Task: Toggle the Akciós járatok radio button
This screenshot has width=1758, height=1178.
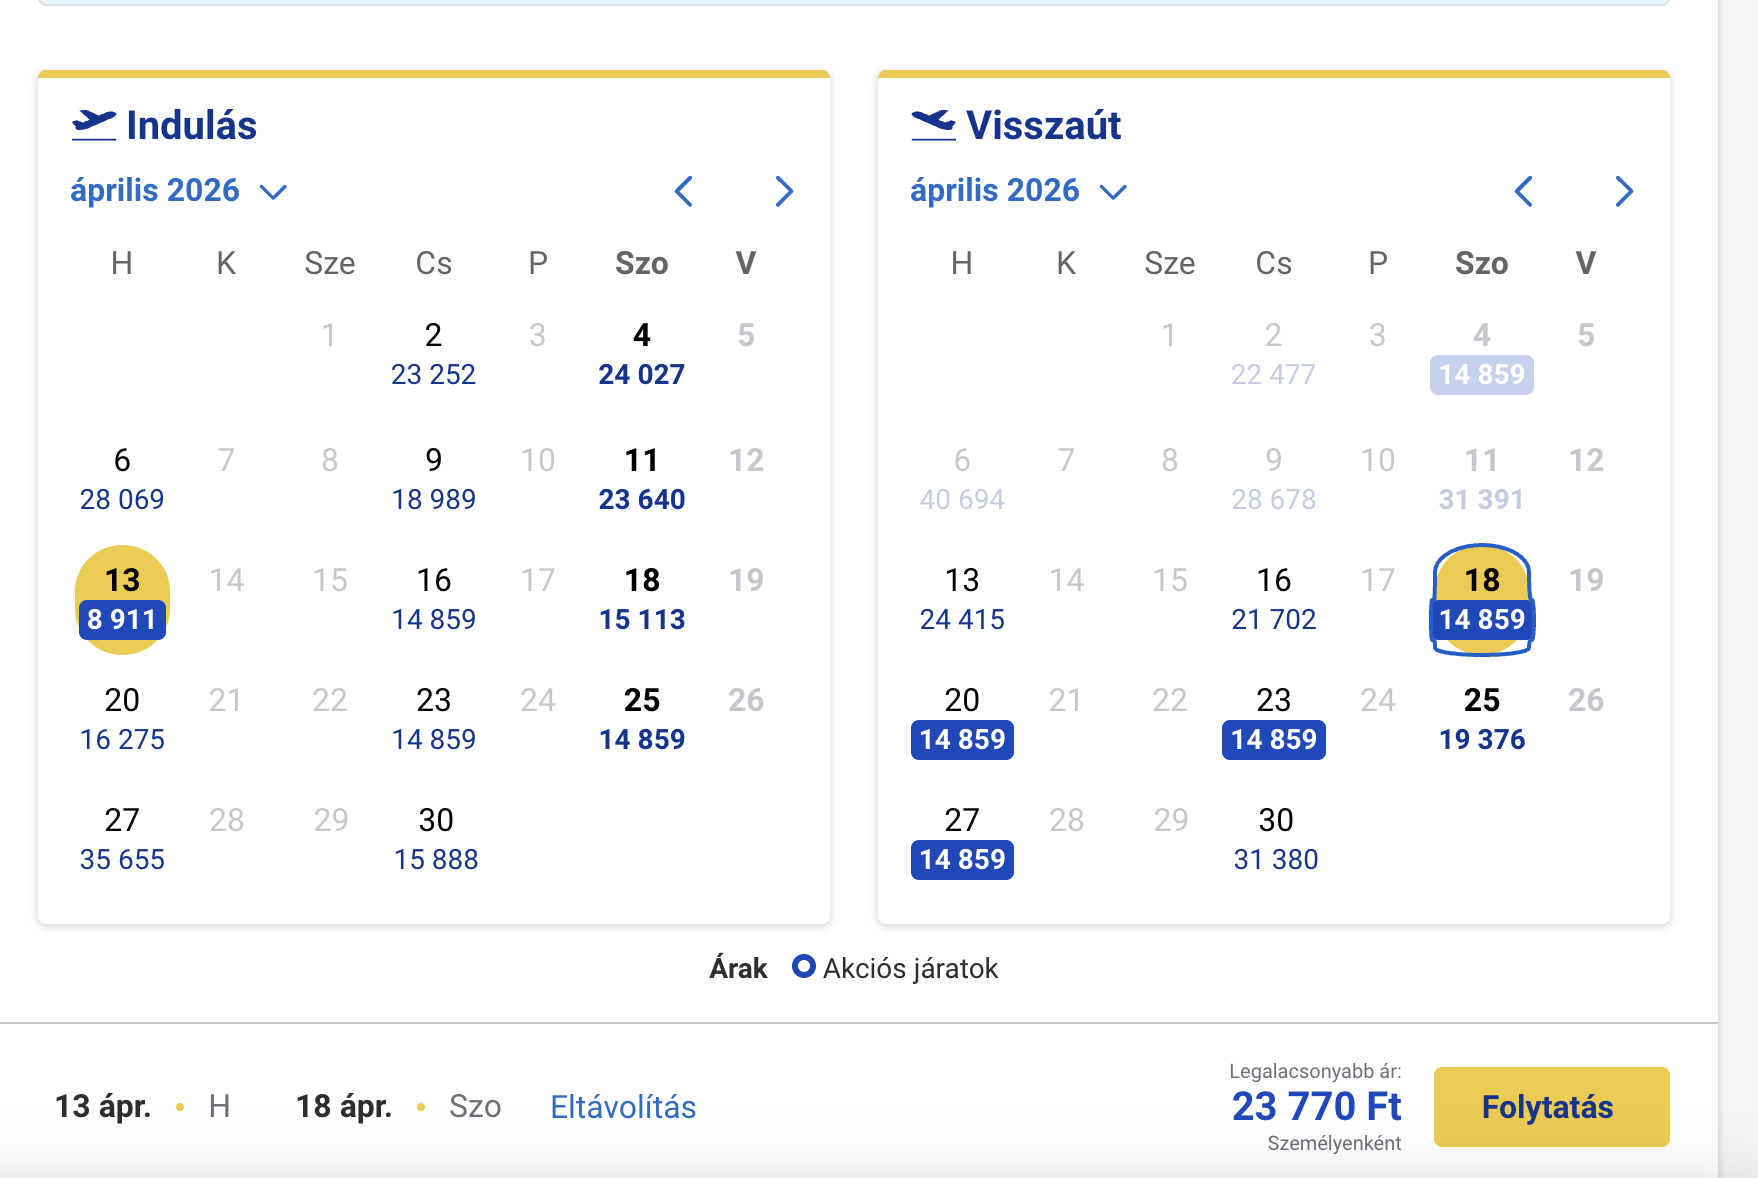Action: click(x=803, y=967)
